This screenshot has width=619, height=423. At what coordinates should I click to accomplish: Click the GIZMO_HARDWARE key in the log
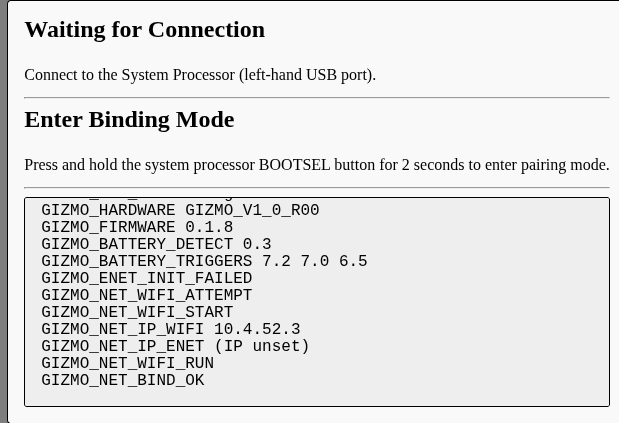pyautogui.click(x=109, y=211)
